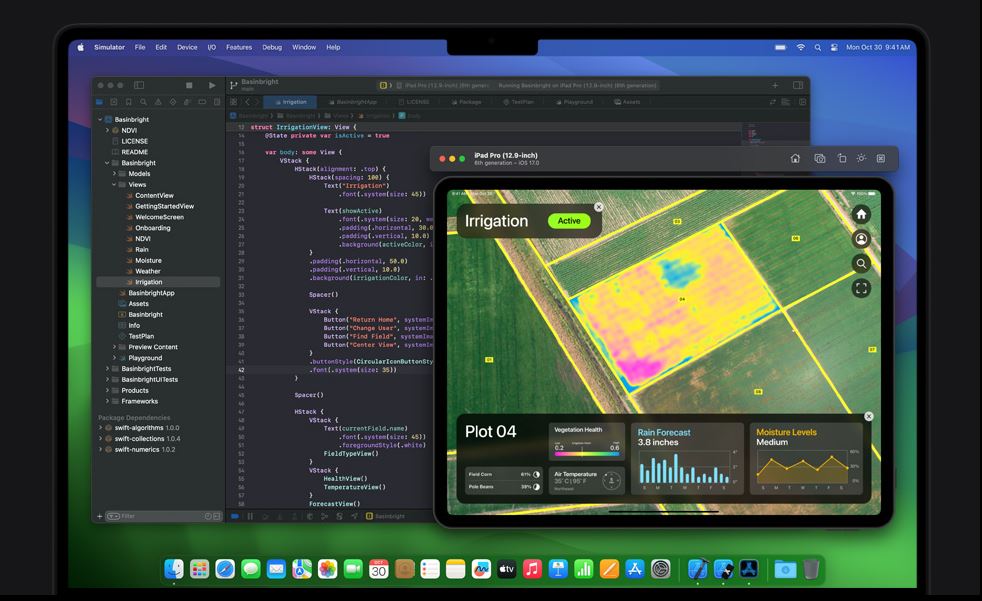Collapse the Views folder in navigator
The height and width of the screenshot is (601, 982).
pyautogui.click(x=115, y=185)
